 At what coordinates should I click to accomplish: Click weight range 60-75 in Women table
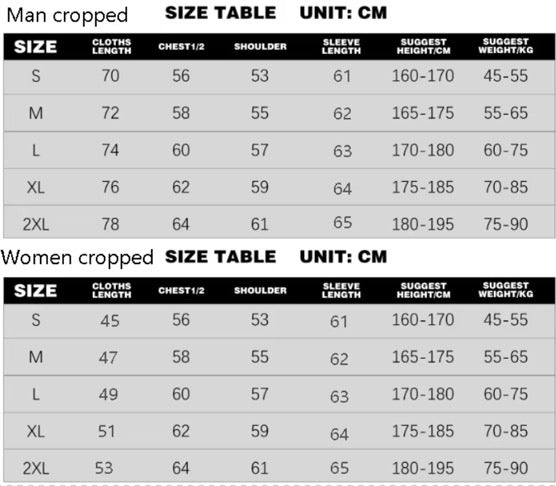pyautogui.click(x=506, y=394)
